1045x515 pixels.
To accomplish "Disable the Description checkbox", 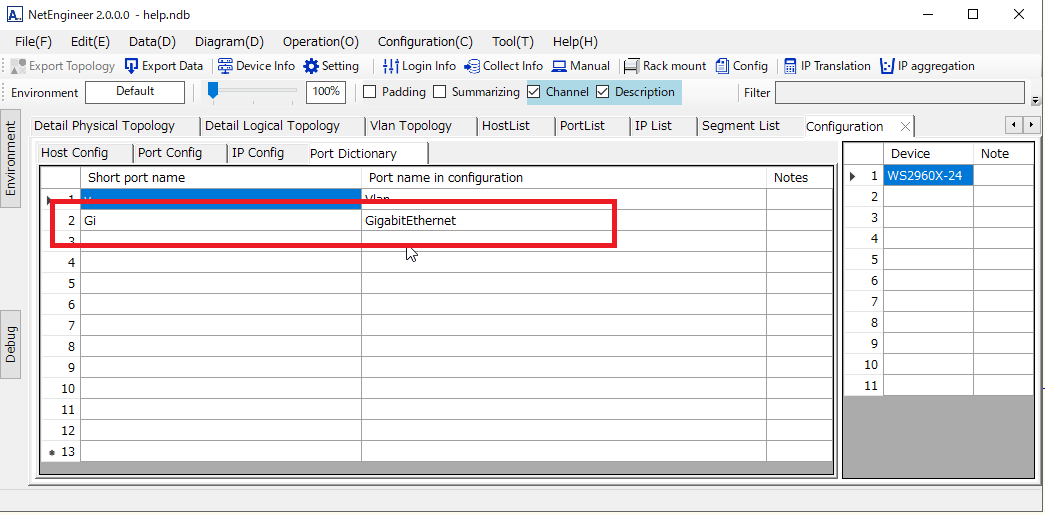I will coord(603,92).
